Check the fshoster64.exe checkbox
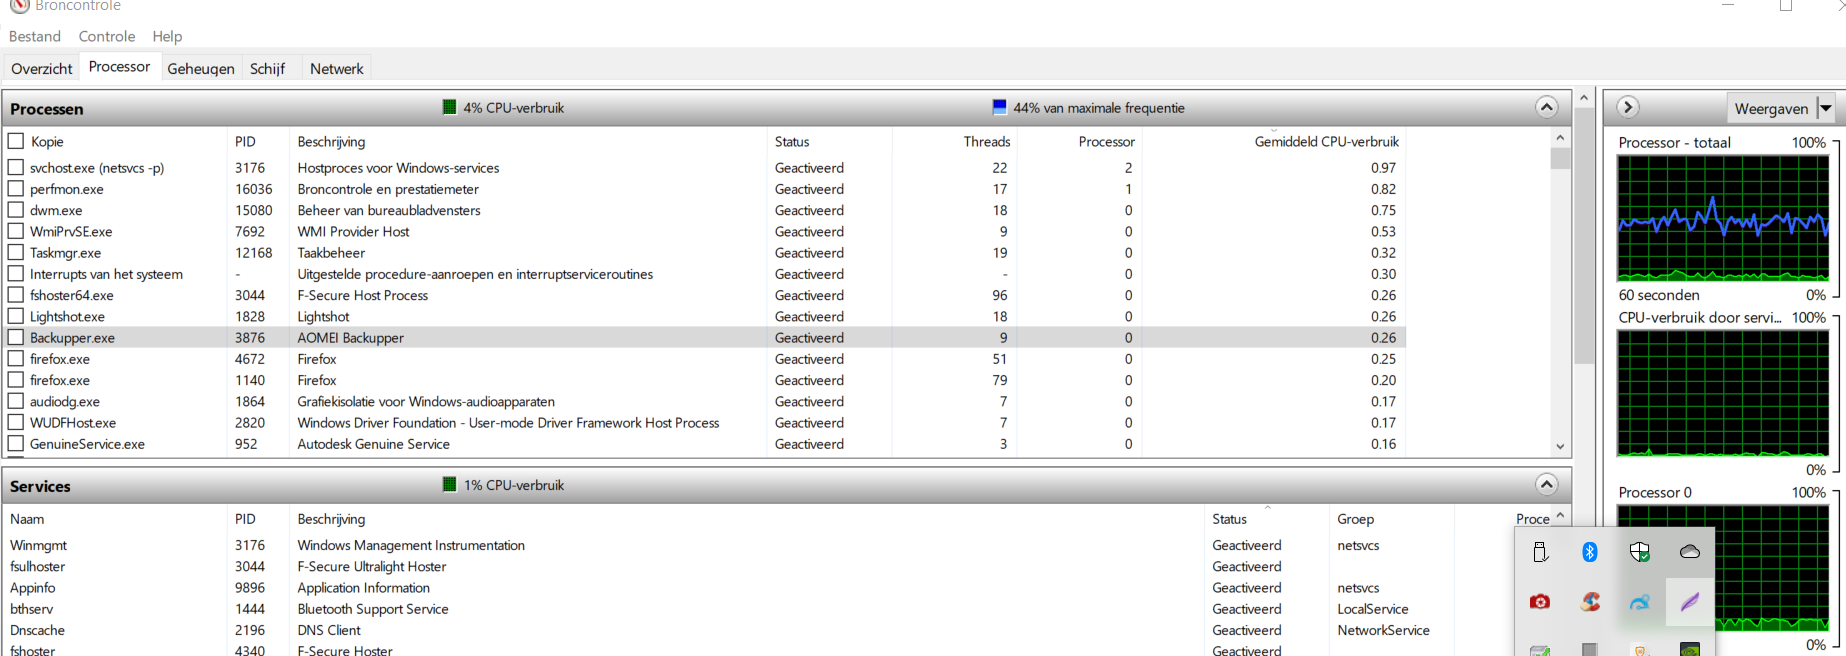Viewport: 1846px width, 656px height. pyautogui.click(x=16, y=295)
